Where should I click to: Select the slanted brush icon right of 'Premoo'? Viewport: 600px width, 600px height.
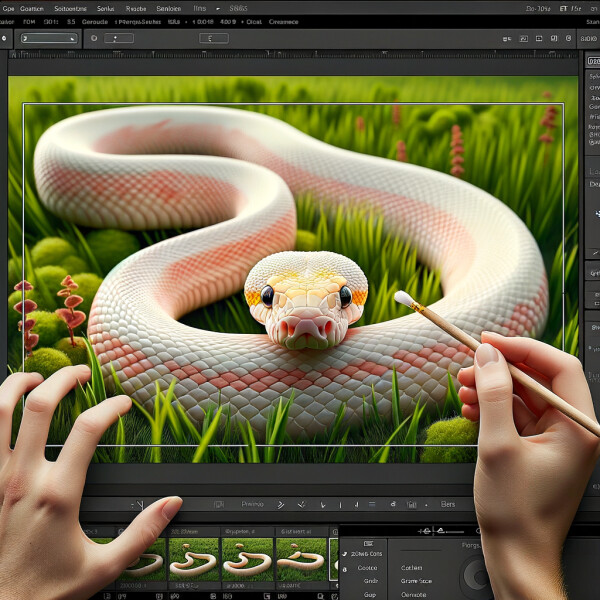(280, 505)
